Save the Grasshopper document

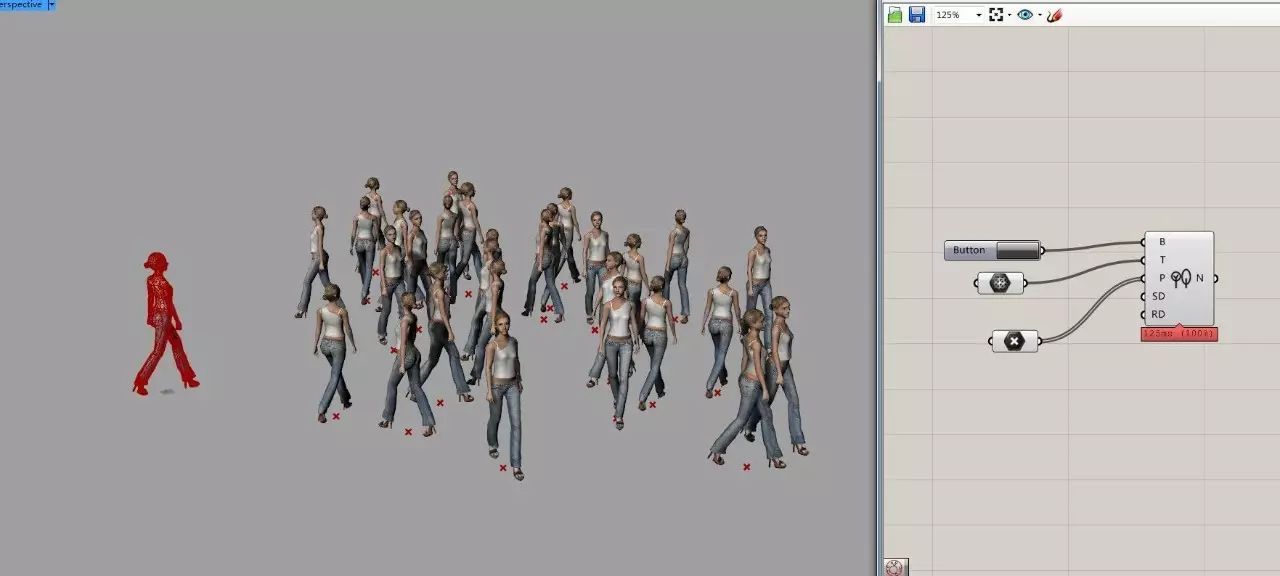point(916,15)
